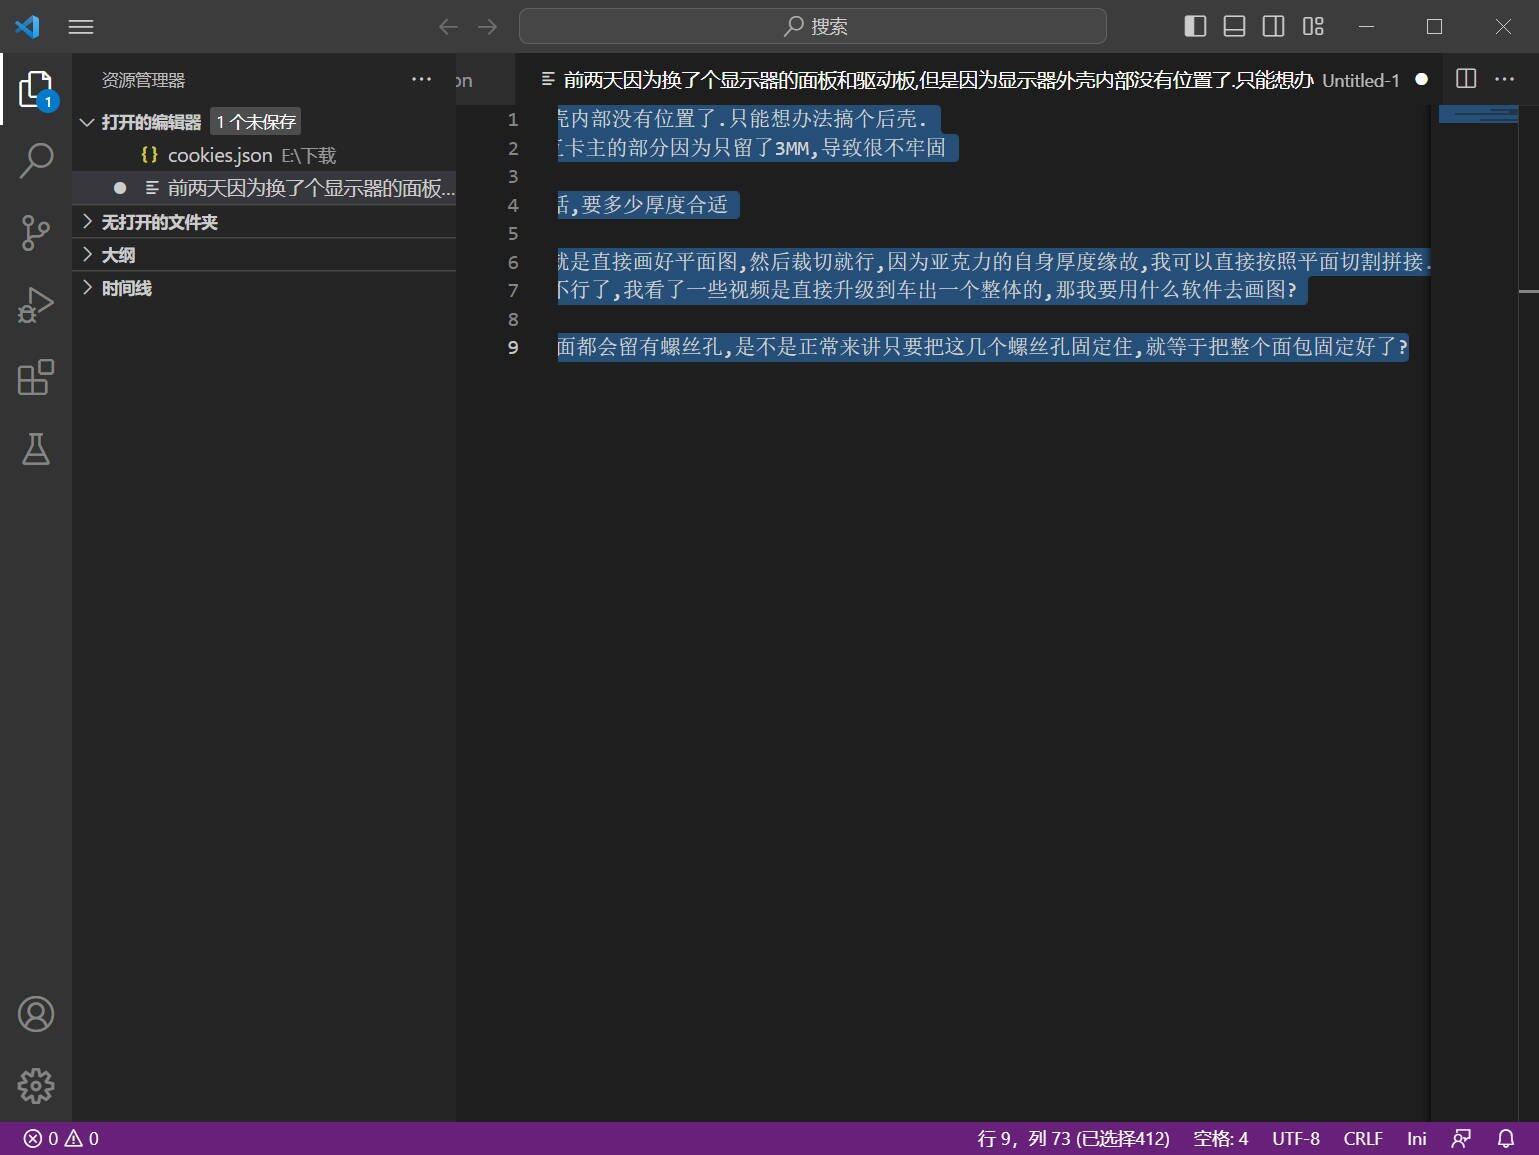This screenshot has width=1539, height=1155.
Task: Toggle the bottom panel layout icon
Action: pos(1234,27)
